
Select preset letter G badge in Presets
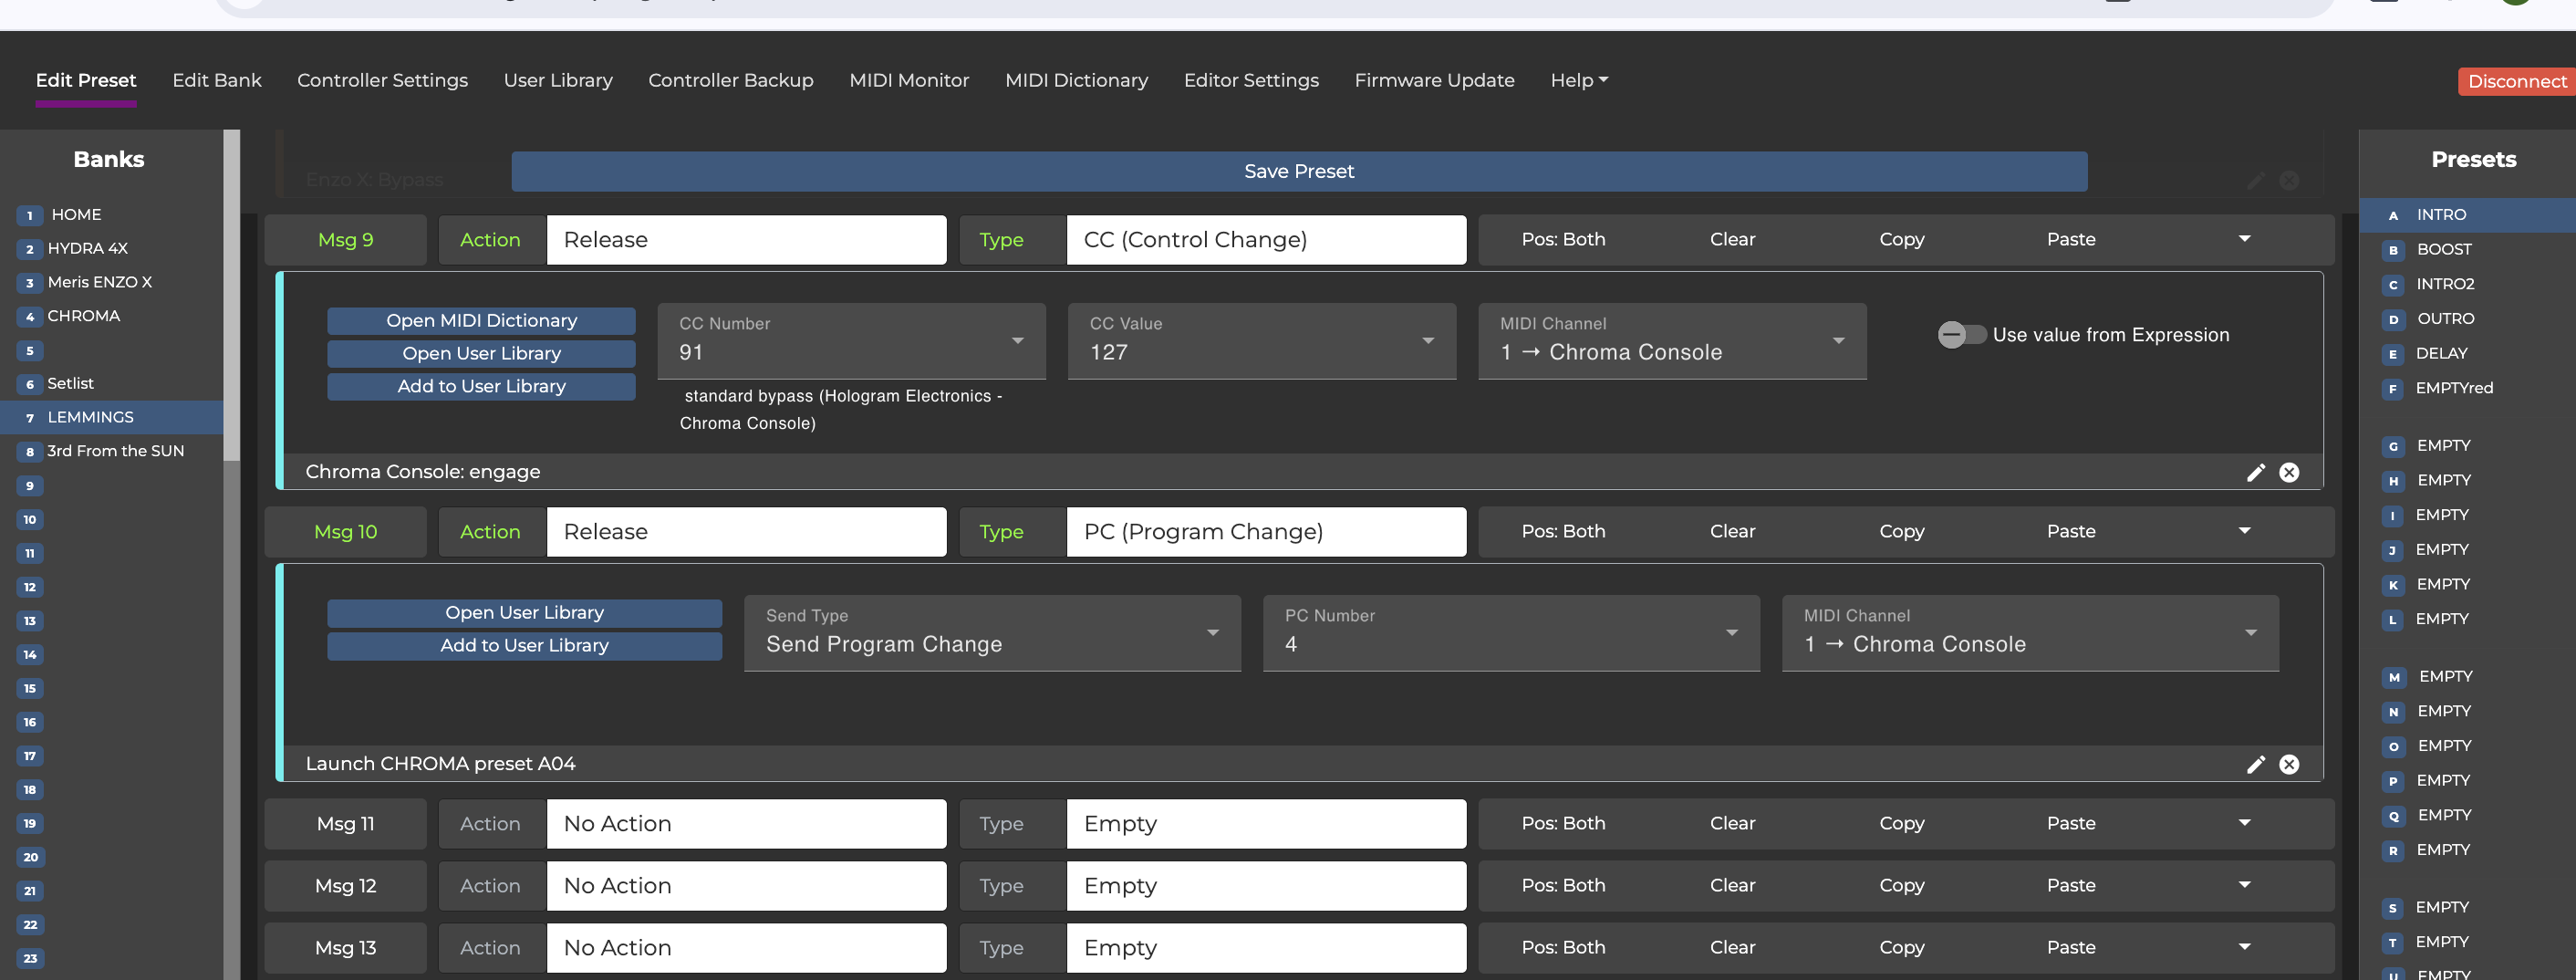tap(2393, 446)
